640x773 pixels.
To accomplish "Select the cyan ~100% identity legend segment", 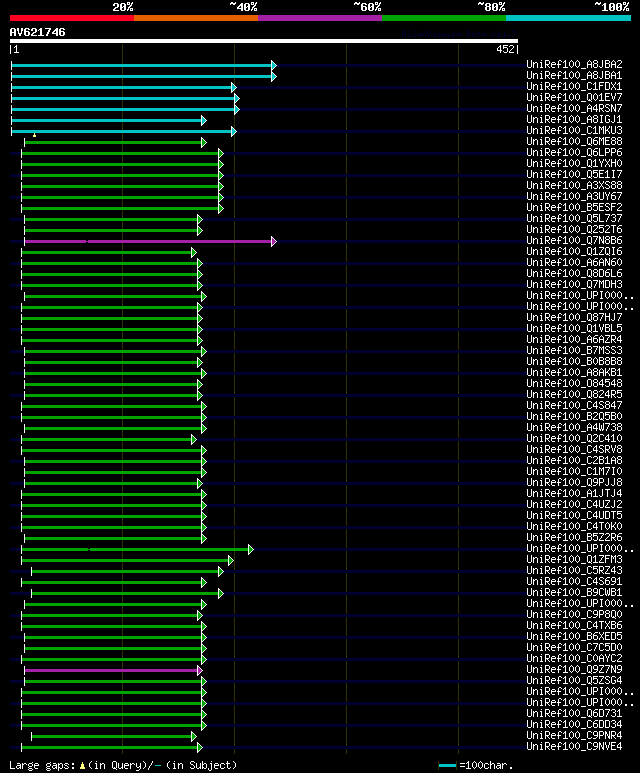I will coord(569,18).
